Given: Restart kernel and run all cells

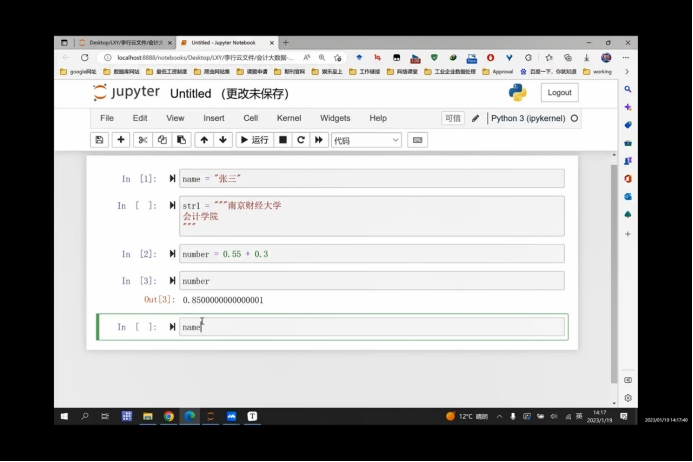Looking at the screenshot, I should [319, 140].
